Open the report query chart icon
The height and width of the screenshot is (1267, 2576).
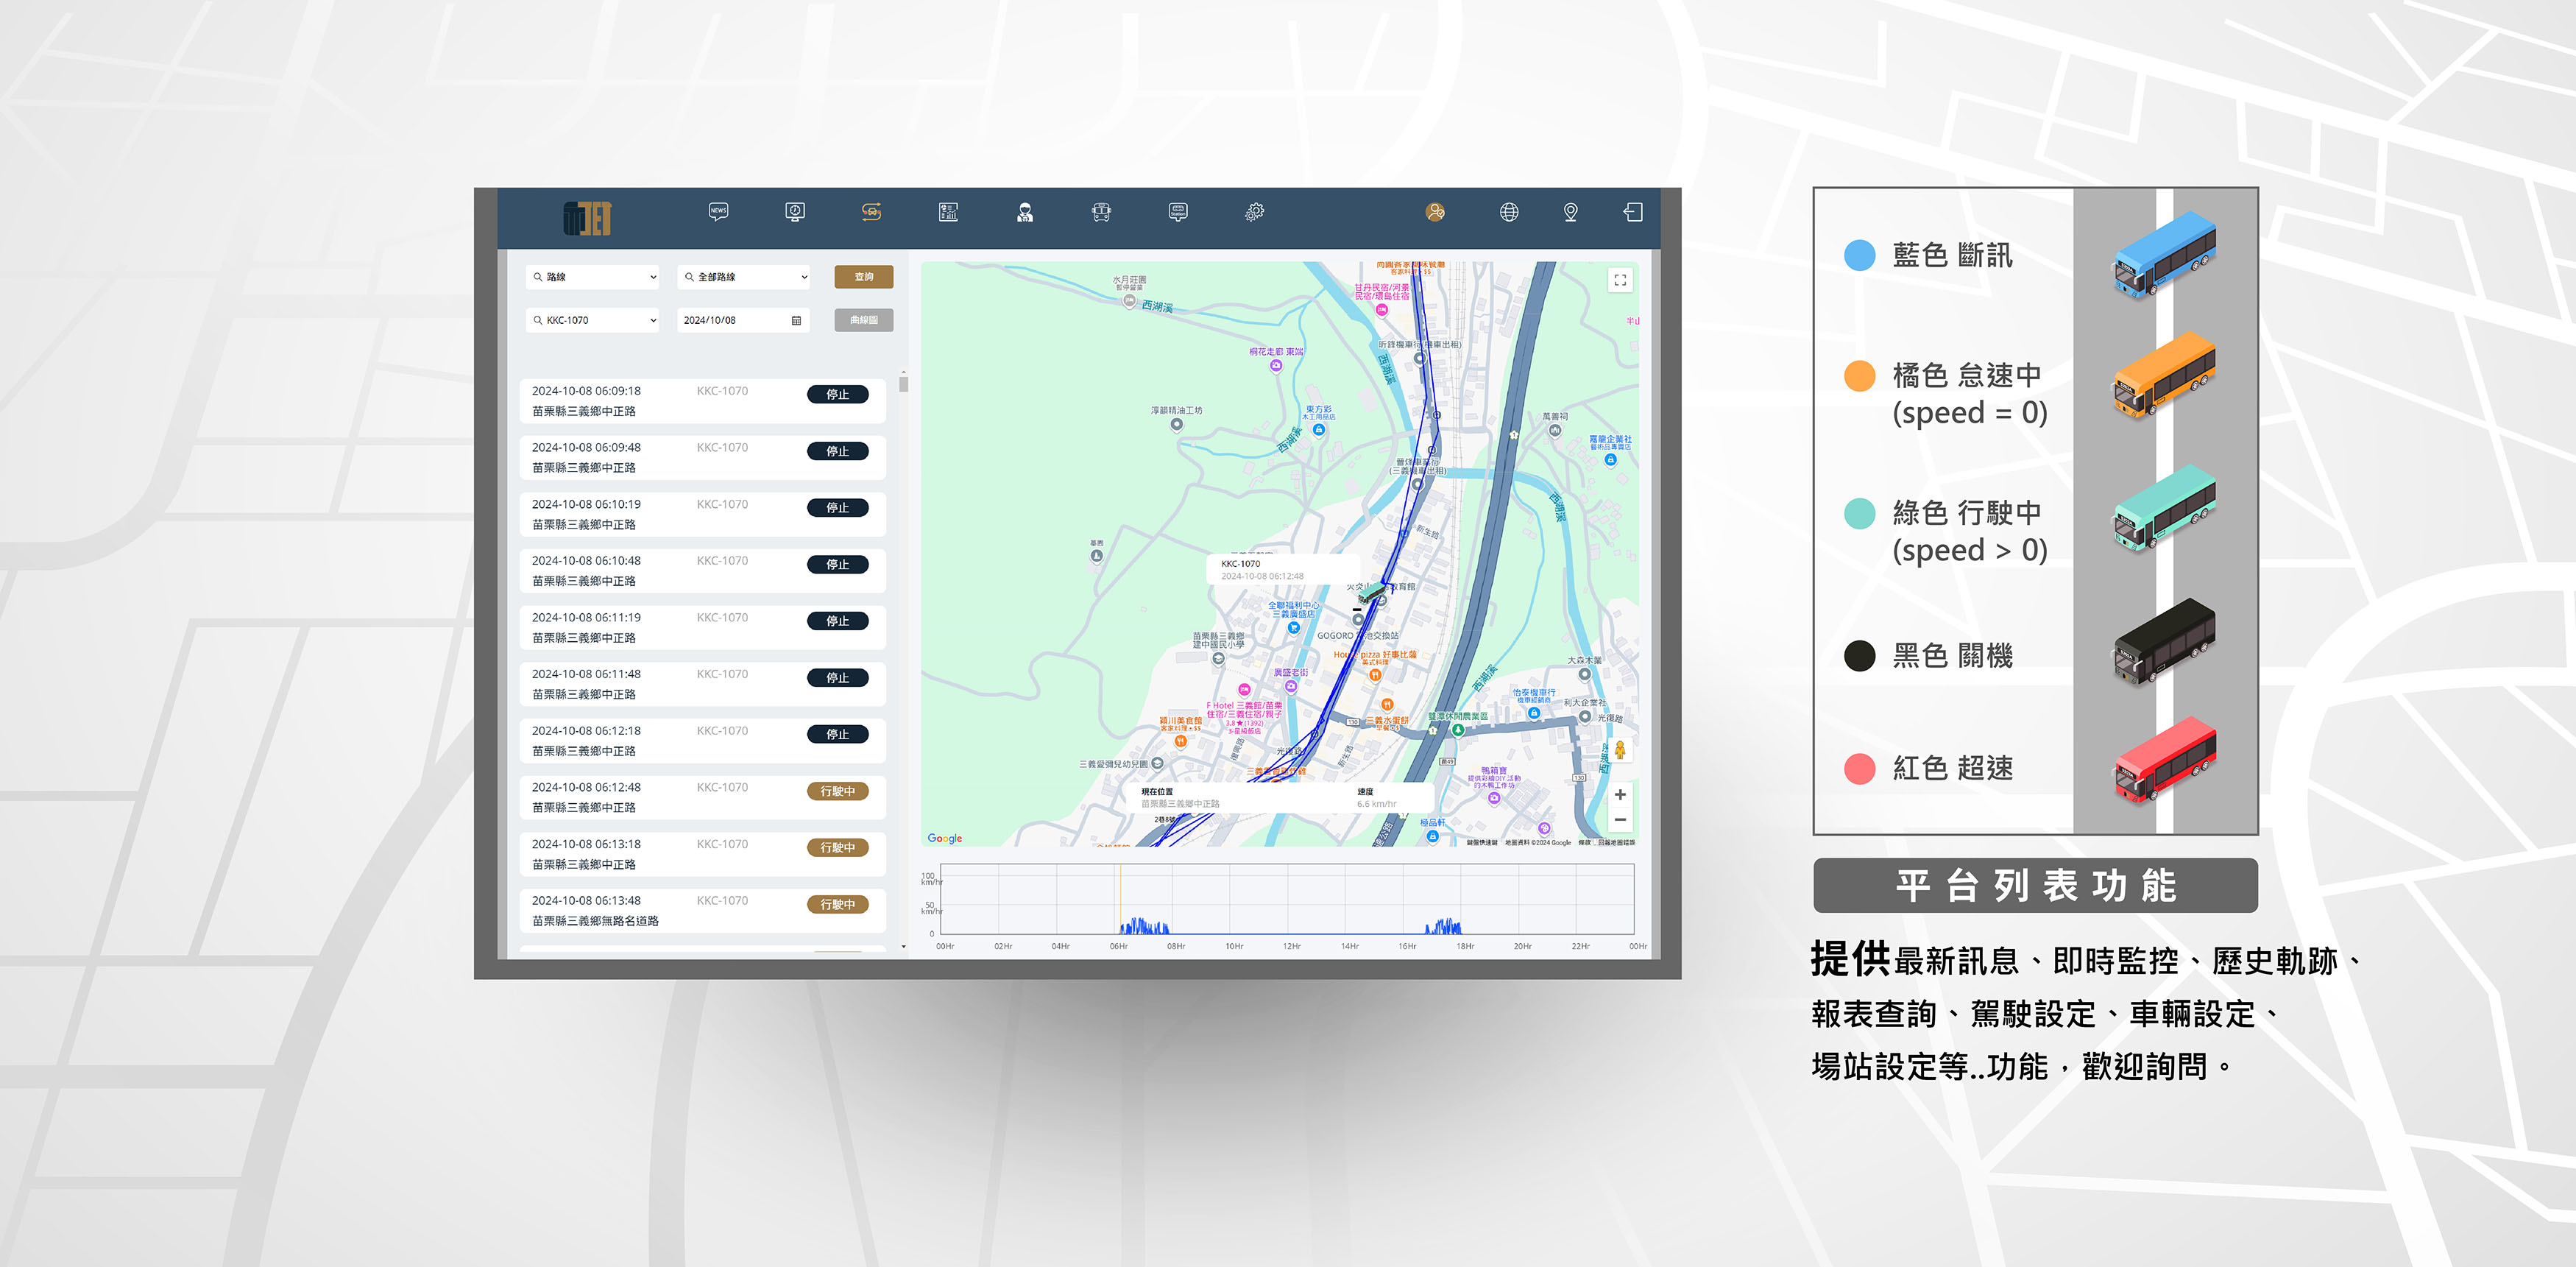(948, 212)
